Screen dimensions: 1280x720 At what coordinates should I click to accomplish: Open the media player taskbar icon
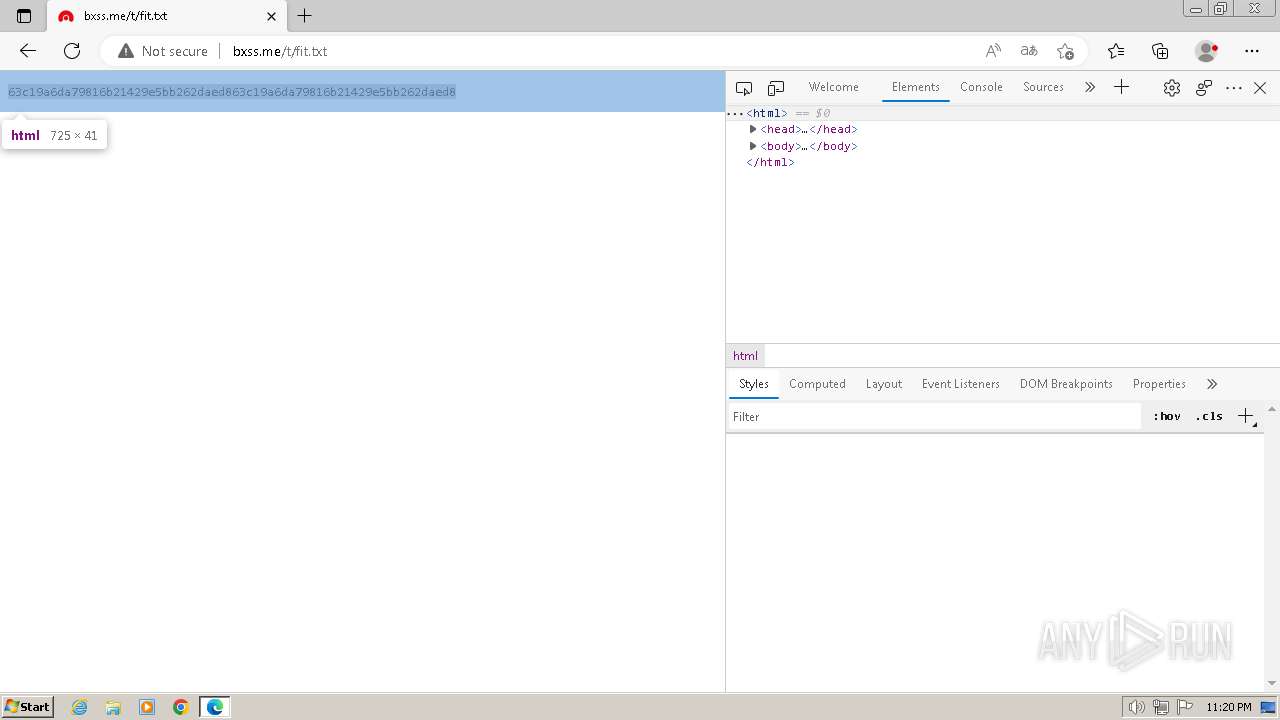point(147,707)
